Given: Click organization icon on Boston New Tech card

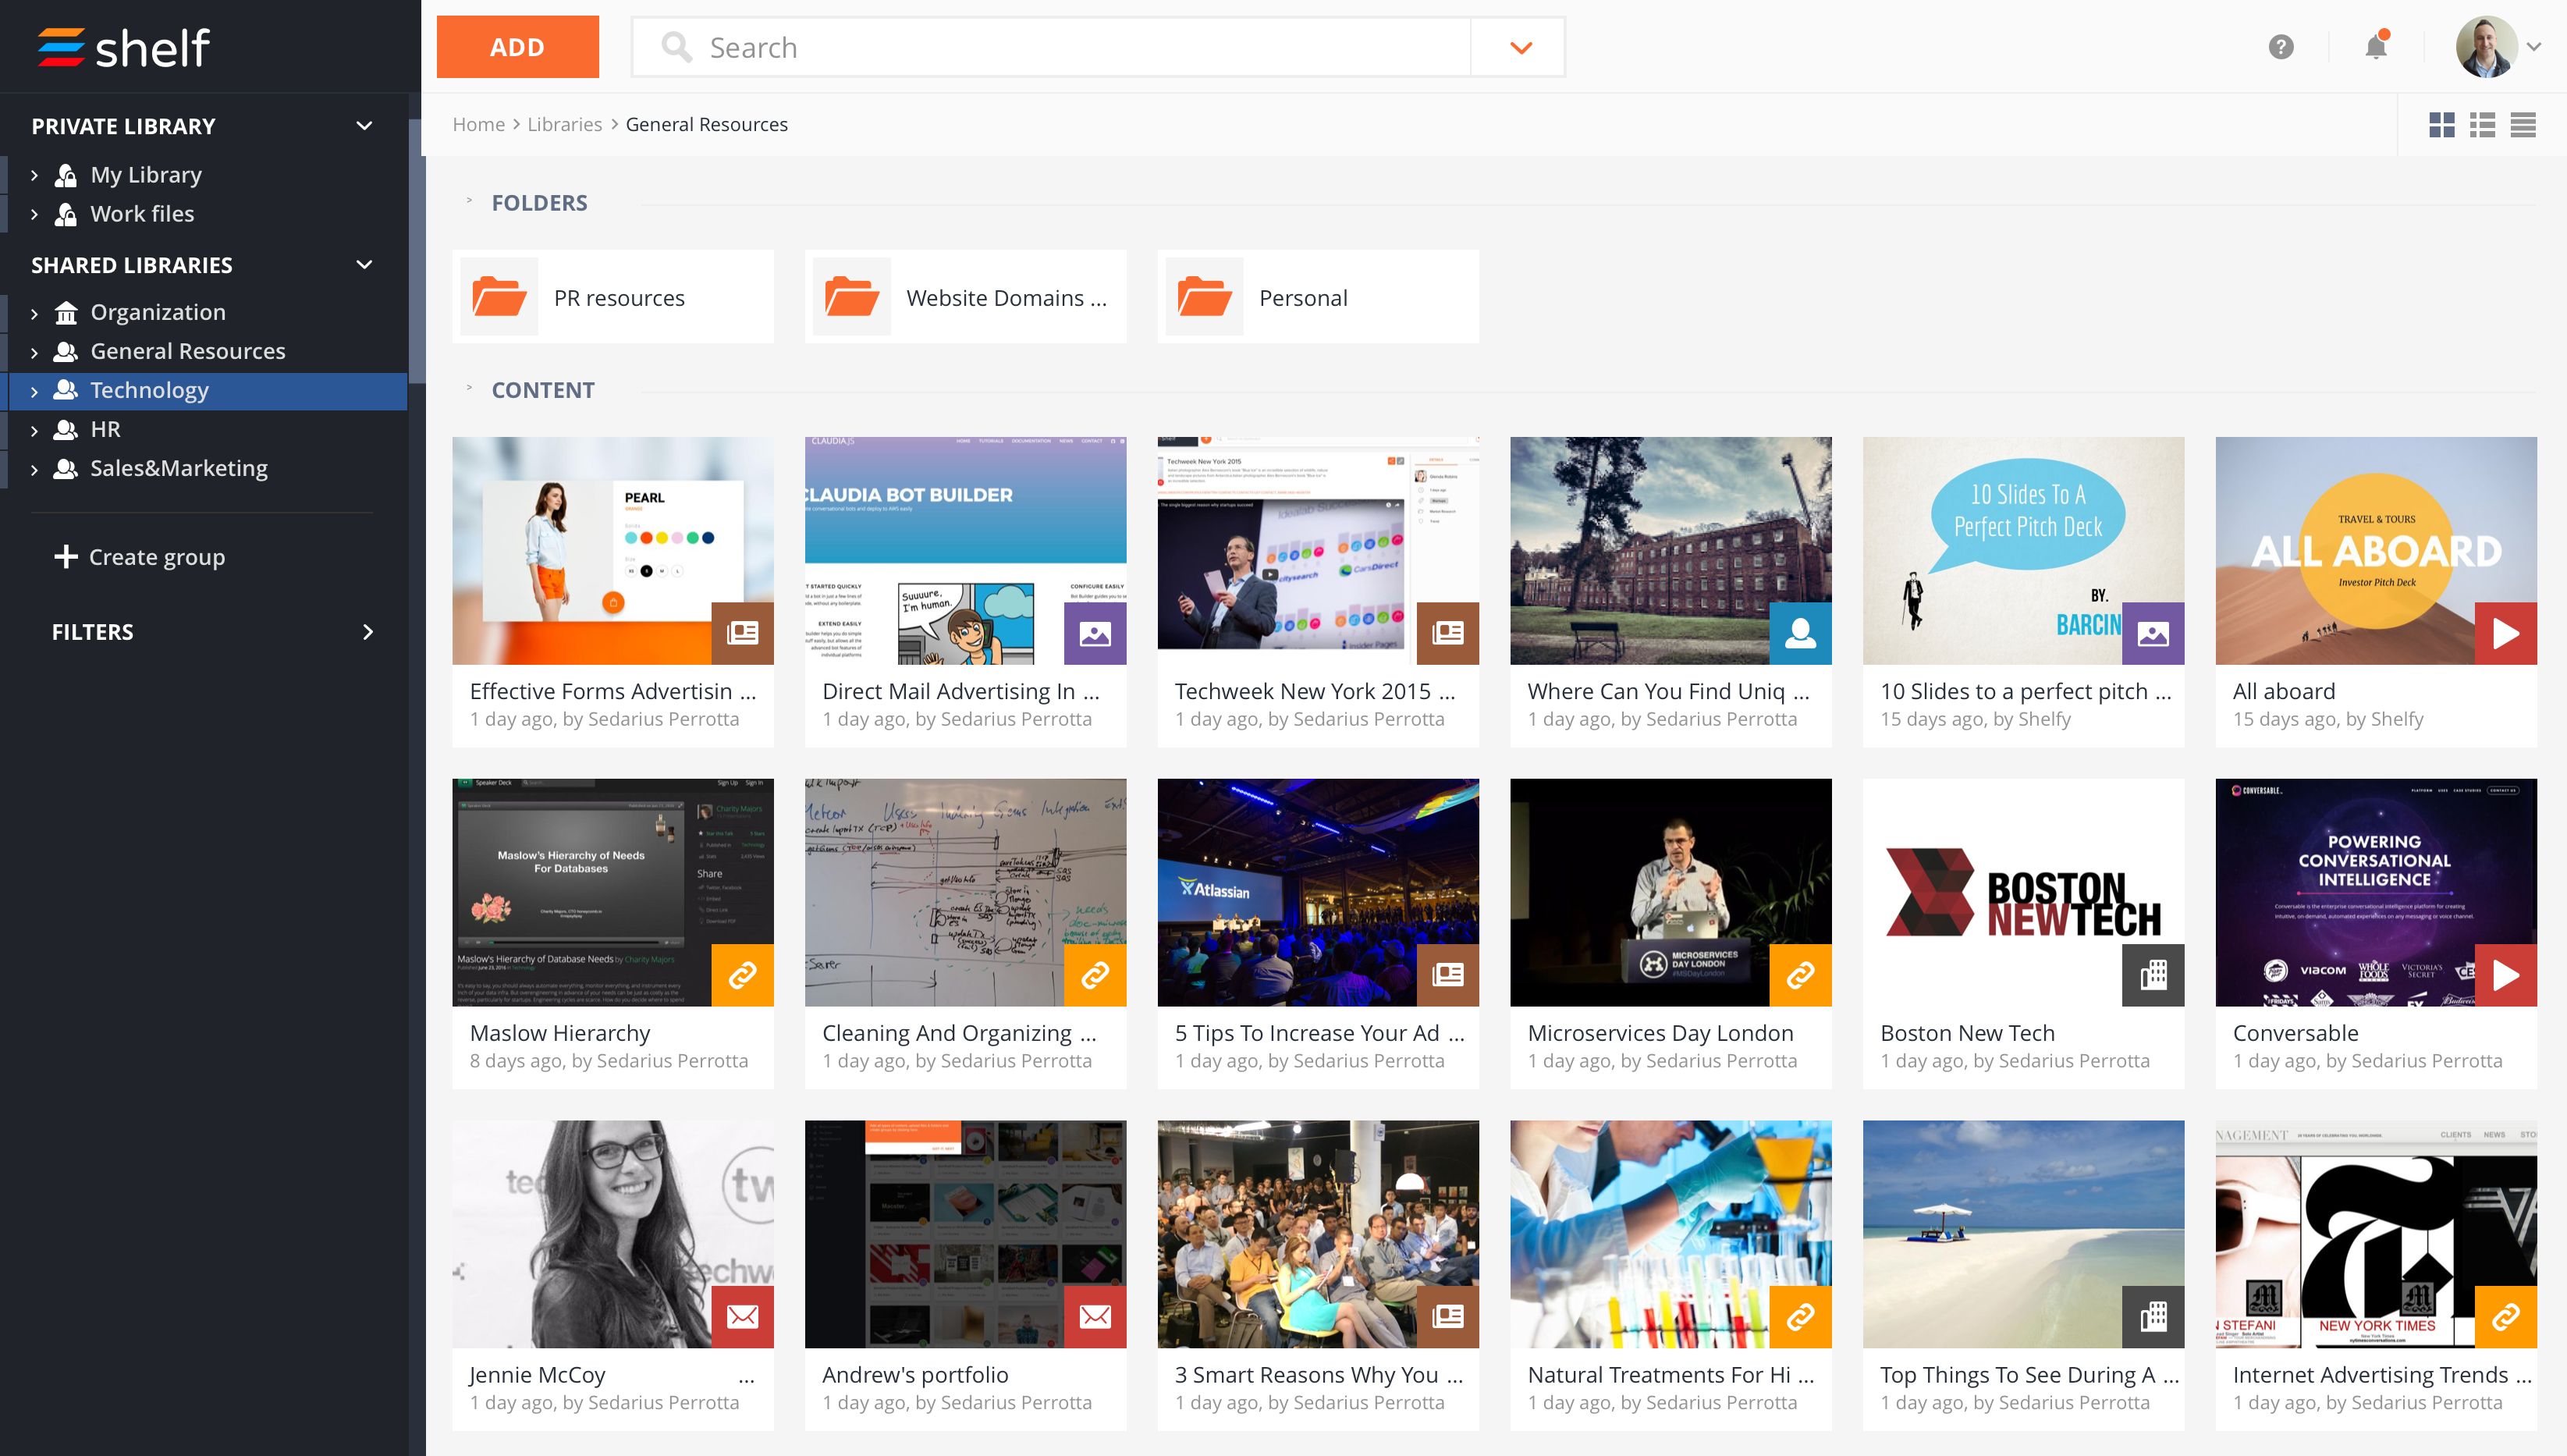Looking at the screenshot, I should coord(2153,975).
